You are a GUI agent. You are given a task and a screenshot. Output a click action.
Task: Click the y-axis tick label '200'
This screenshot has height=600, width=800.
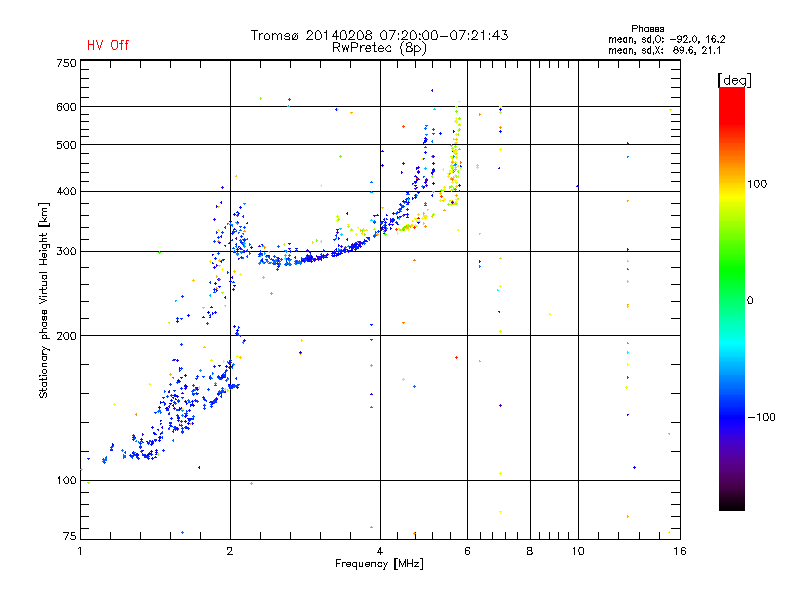tap(66, 336)
